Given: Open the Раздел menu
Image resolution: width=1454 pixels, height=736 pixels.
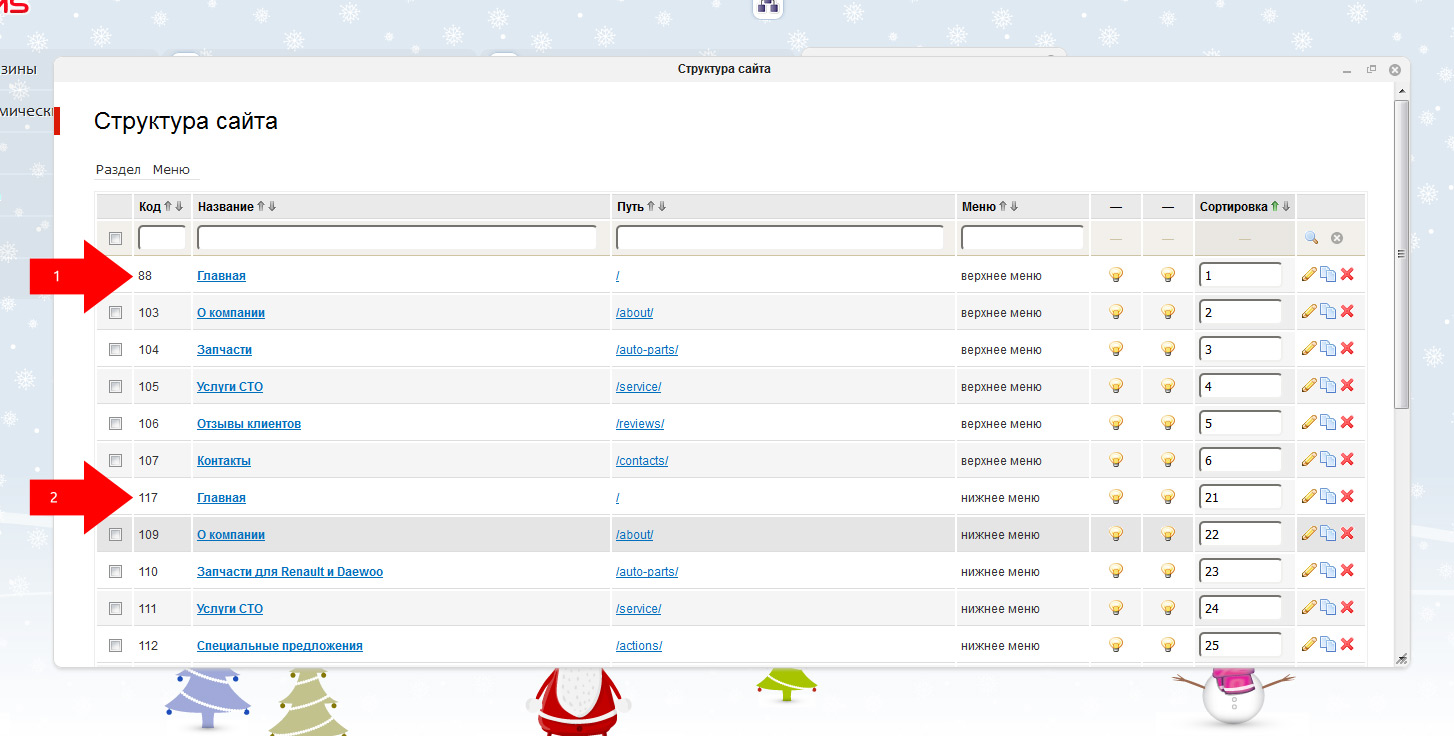Looking at the screenshot, I should pos(118,170).
